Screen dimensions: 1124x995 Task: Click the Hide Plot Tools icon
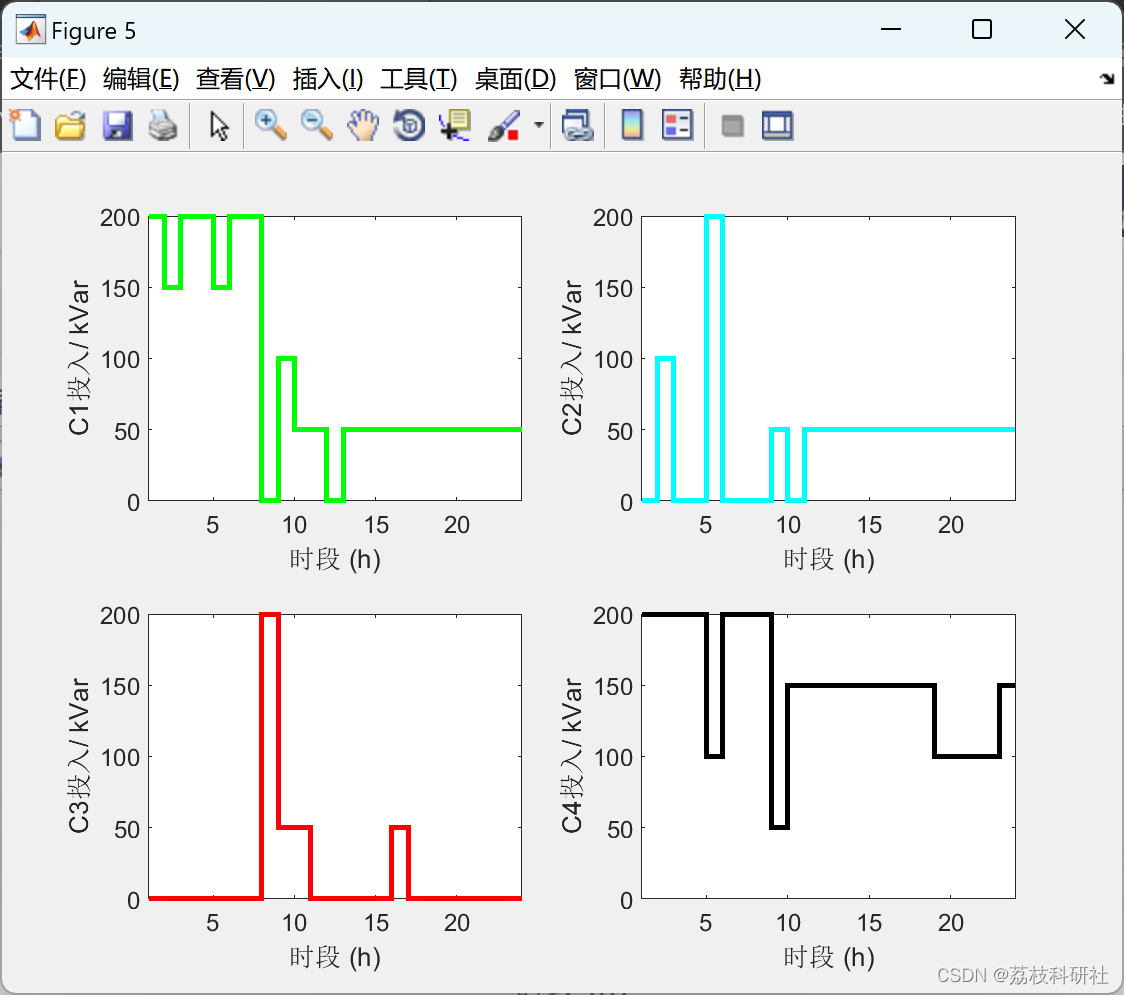732,126
